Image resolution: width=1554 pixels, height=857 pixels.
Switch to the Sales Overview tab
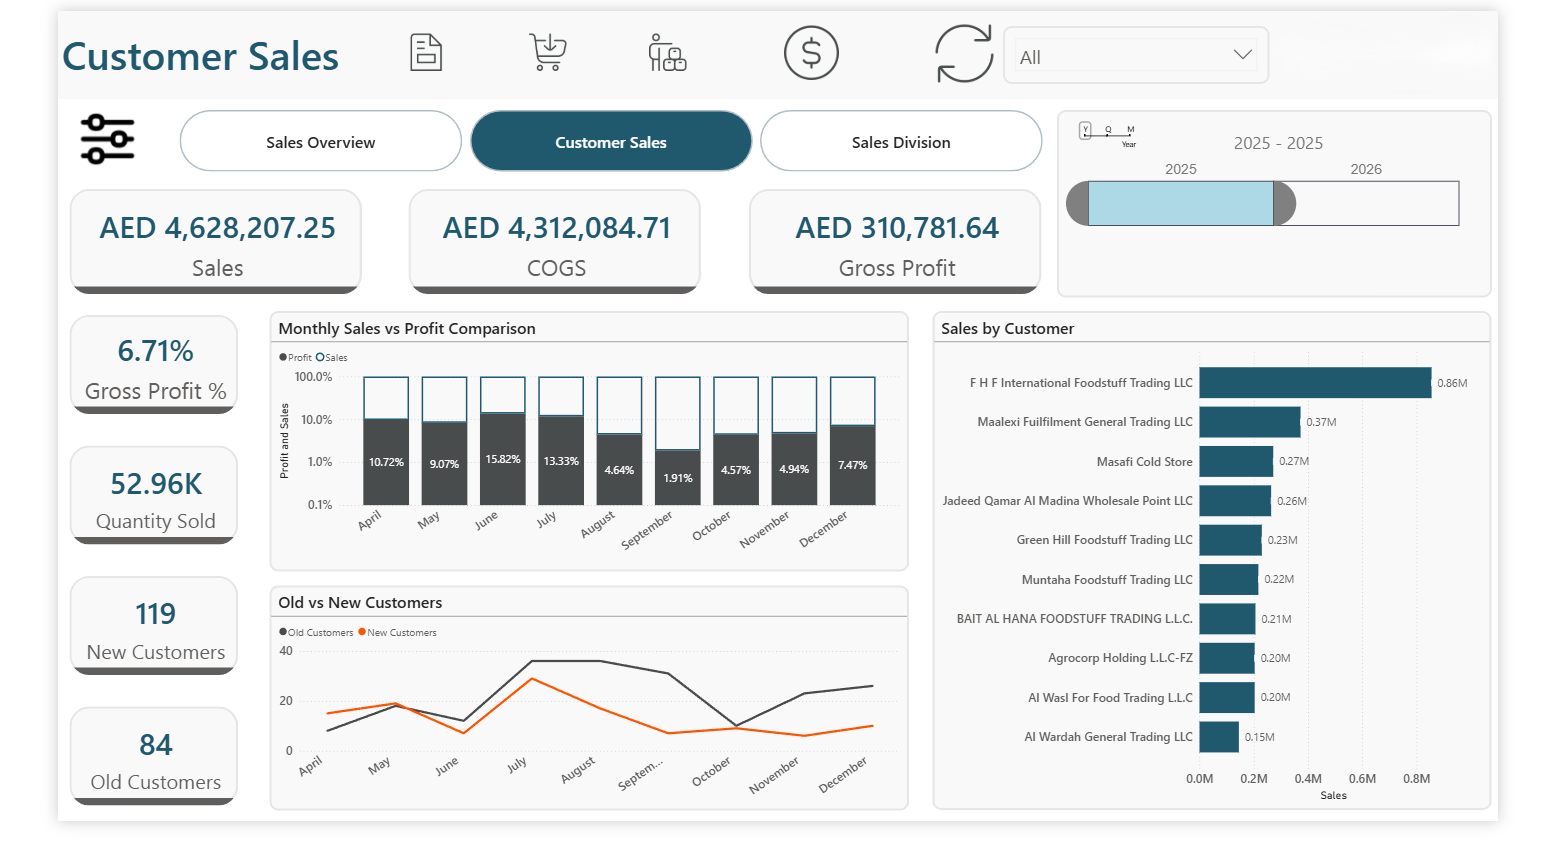320,141
